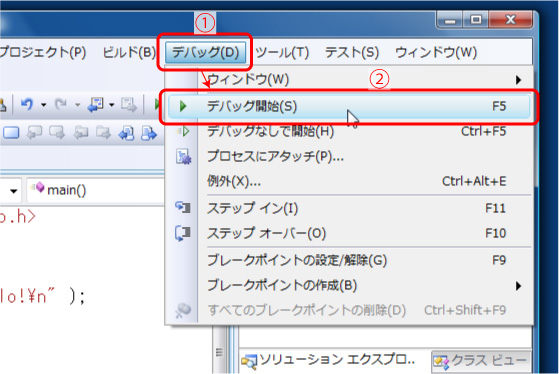This screenshot has height=374, width=559.
Task: Click the Step Over icon in menu
Action: tap(183, 233)
